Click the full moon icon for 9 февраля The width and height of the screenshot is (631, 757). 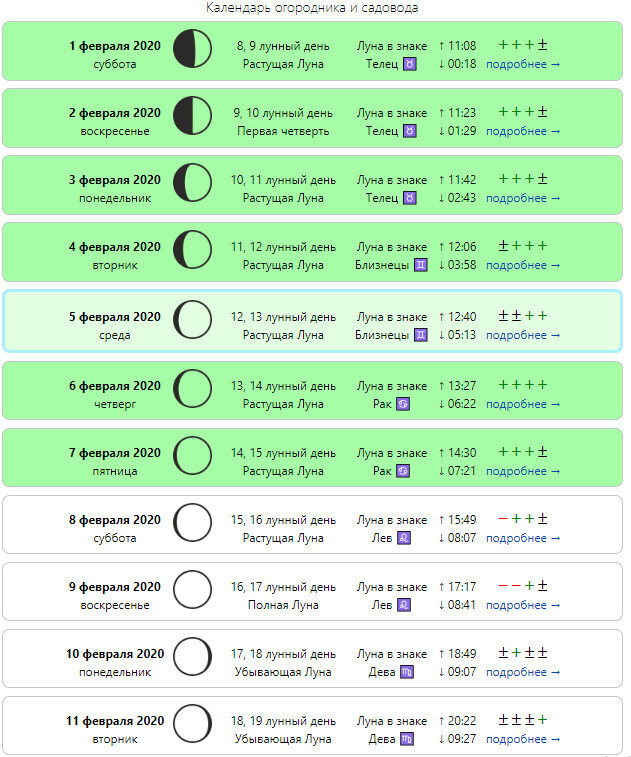(192, 589)
